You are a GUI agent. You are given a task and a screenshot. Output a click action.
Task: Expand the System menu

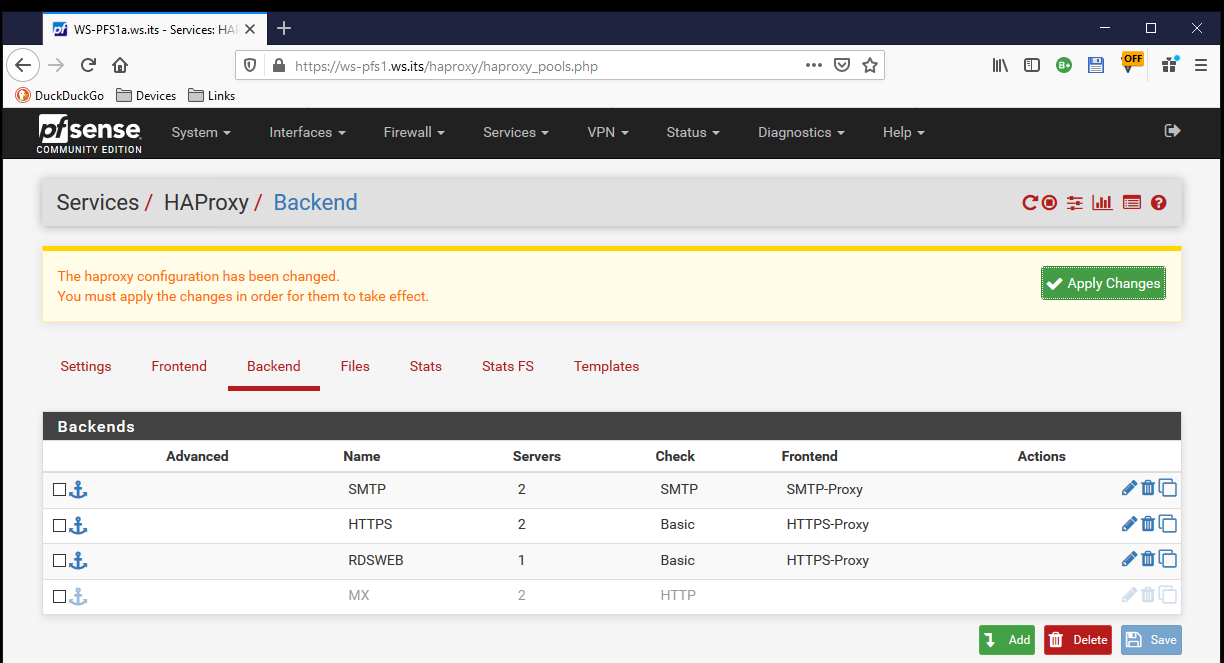(x=201, y=132)
